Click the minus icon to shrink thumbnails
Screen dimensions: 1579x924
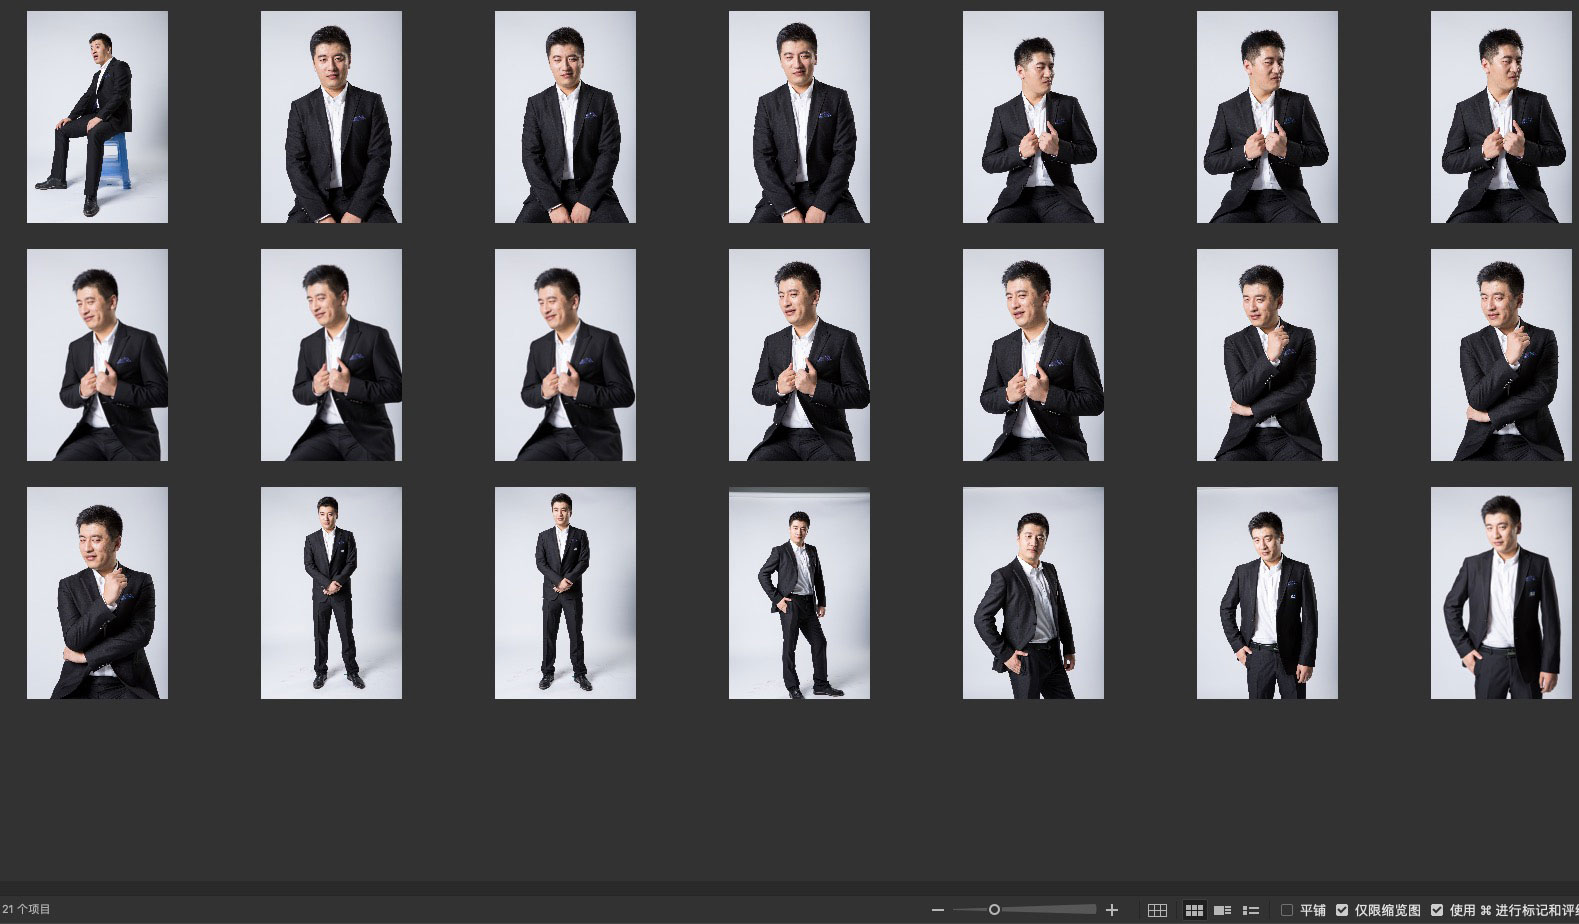pos(937,910)
